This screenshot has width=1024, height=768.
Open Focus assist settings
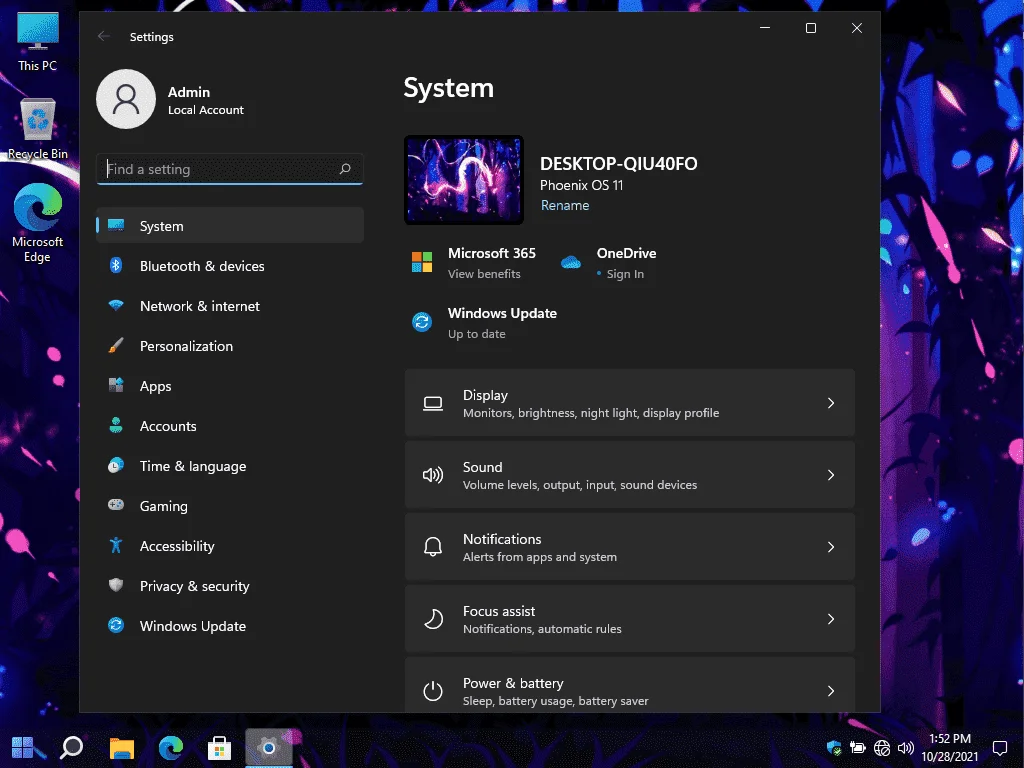630,618
